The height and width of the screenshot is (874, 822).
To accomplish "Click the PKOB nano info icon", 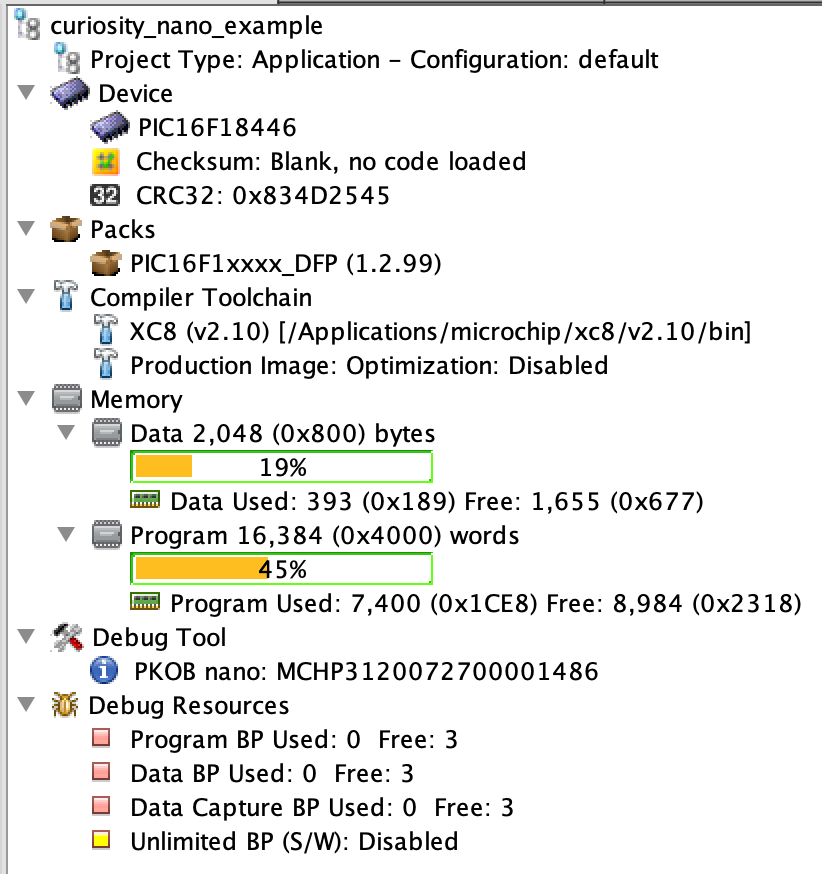I will pos(105,671).
